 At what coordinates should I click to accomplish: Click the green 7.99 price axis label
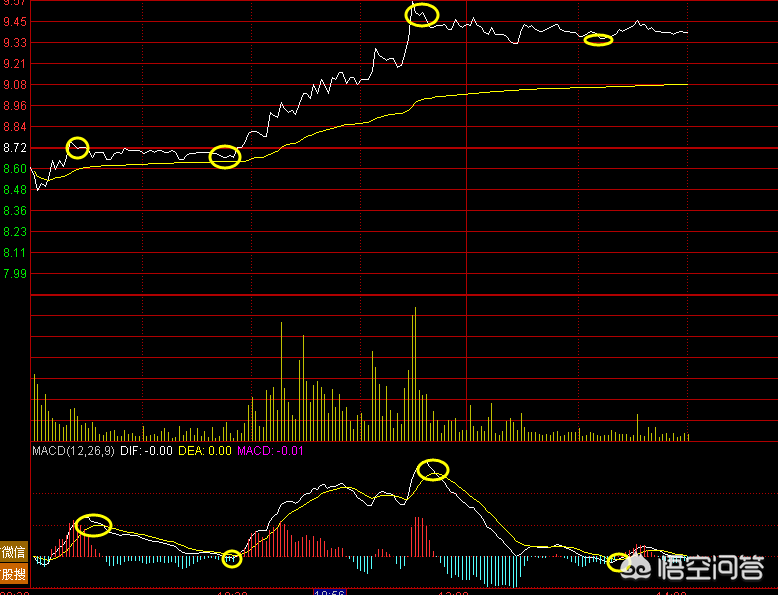(15, 273)
